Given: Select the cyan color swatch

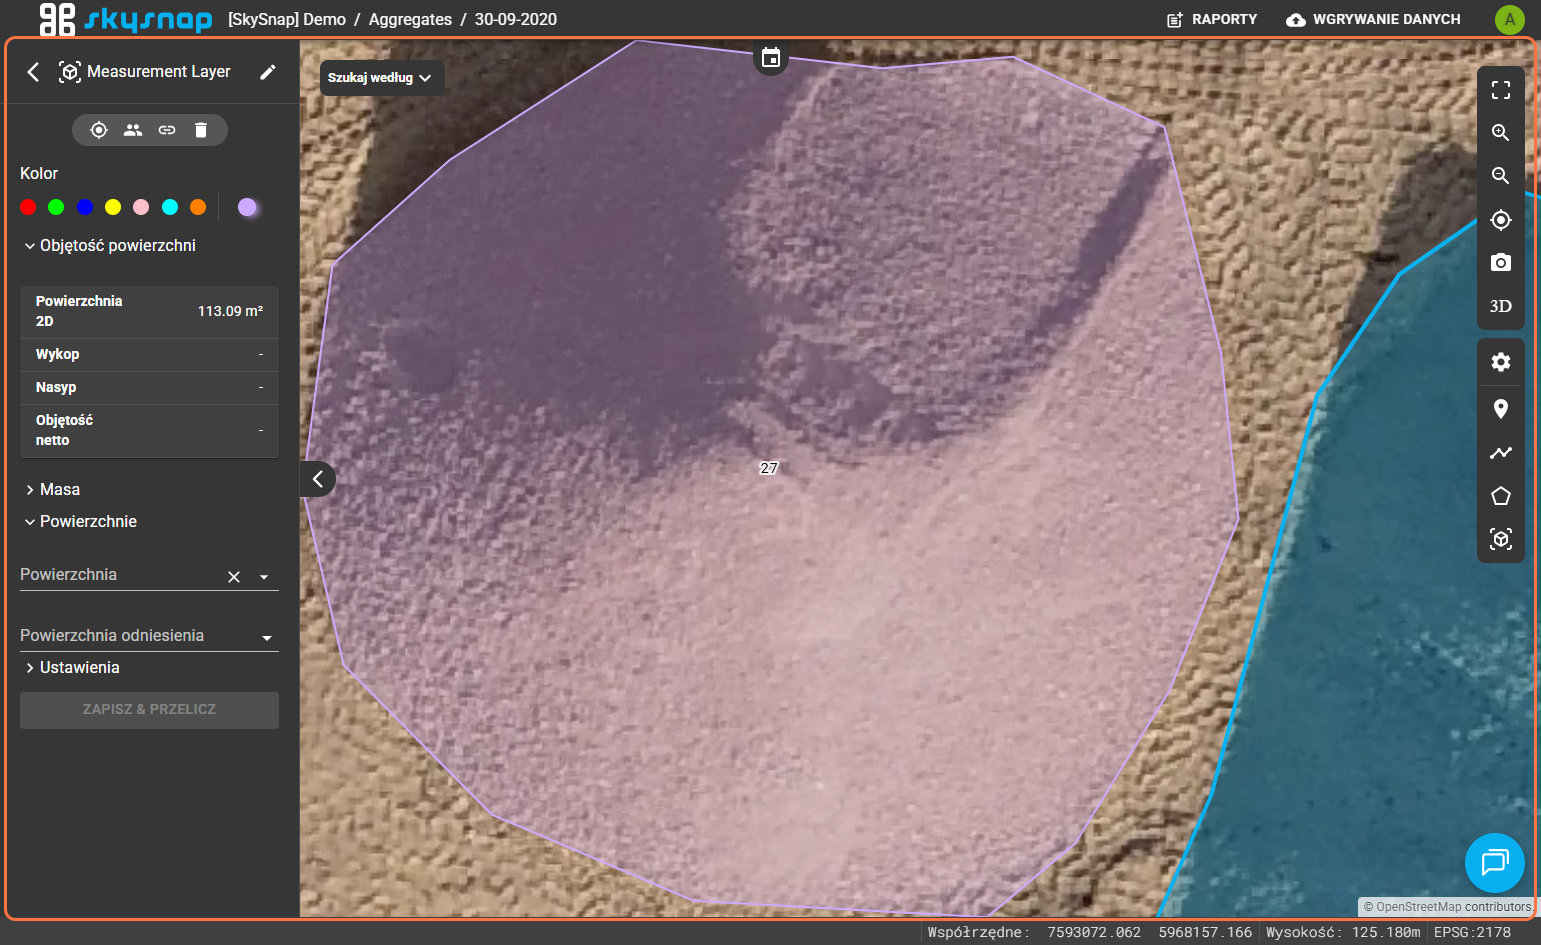Looking at the screenshot, I should (170, 207).
